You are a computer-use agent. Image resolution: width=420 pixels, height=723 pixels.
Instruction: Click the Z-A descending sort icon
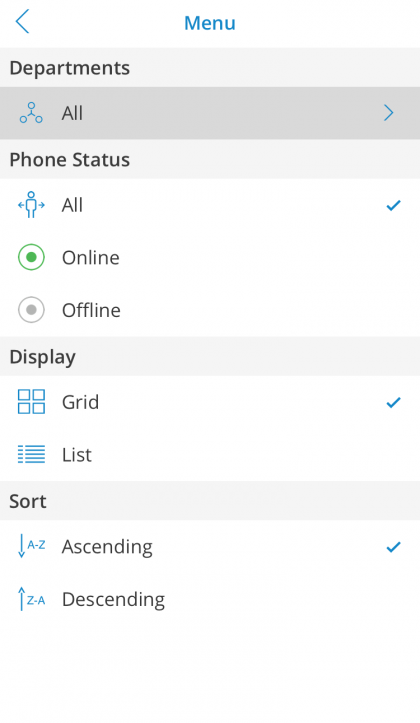pyautogui.click(x=31, y=599)
